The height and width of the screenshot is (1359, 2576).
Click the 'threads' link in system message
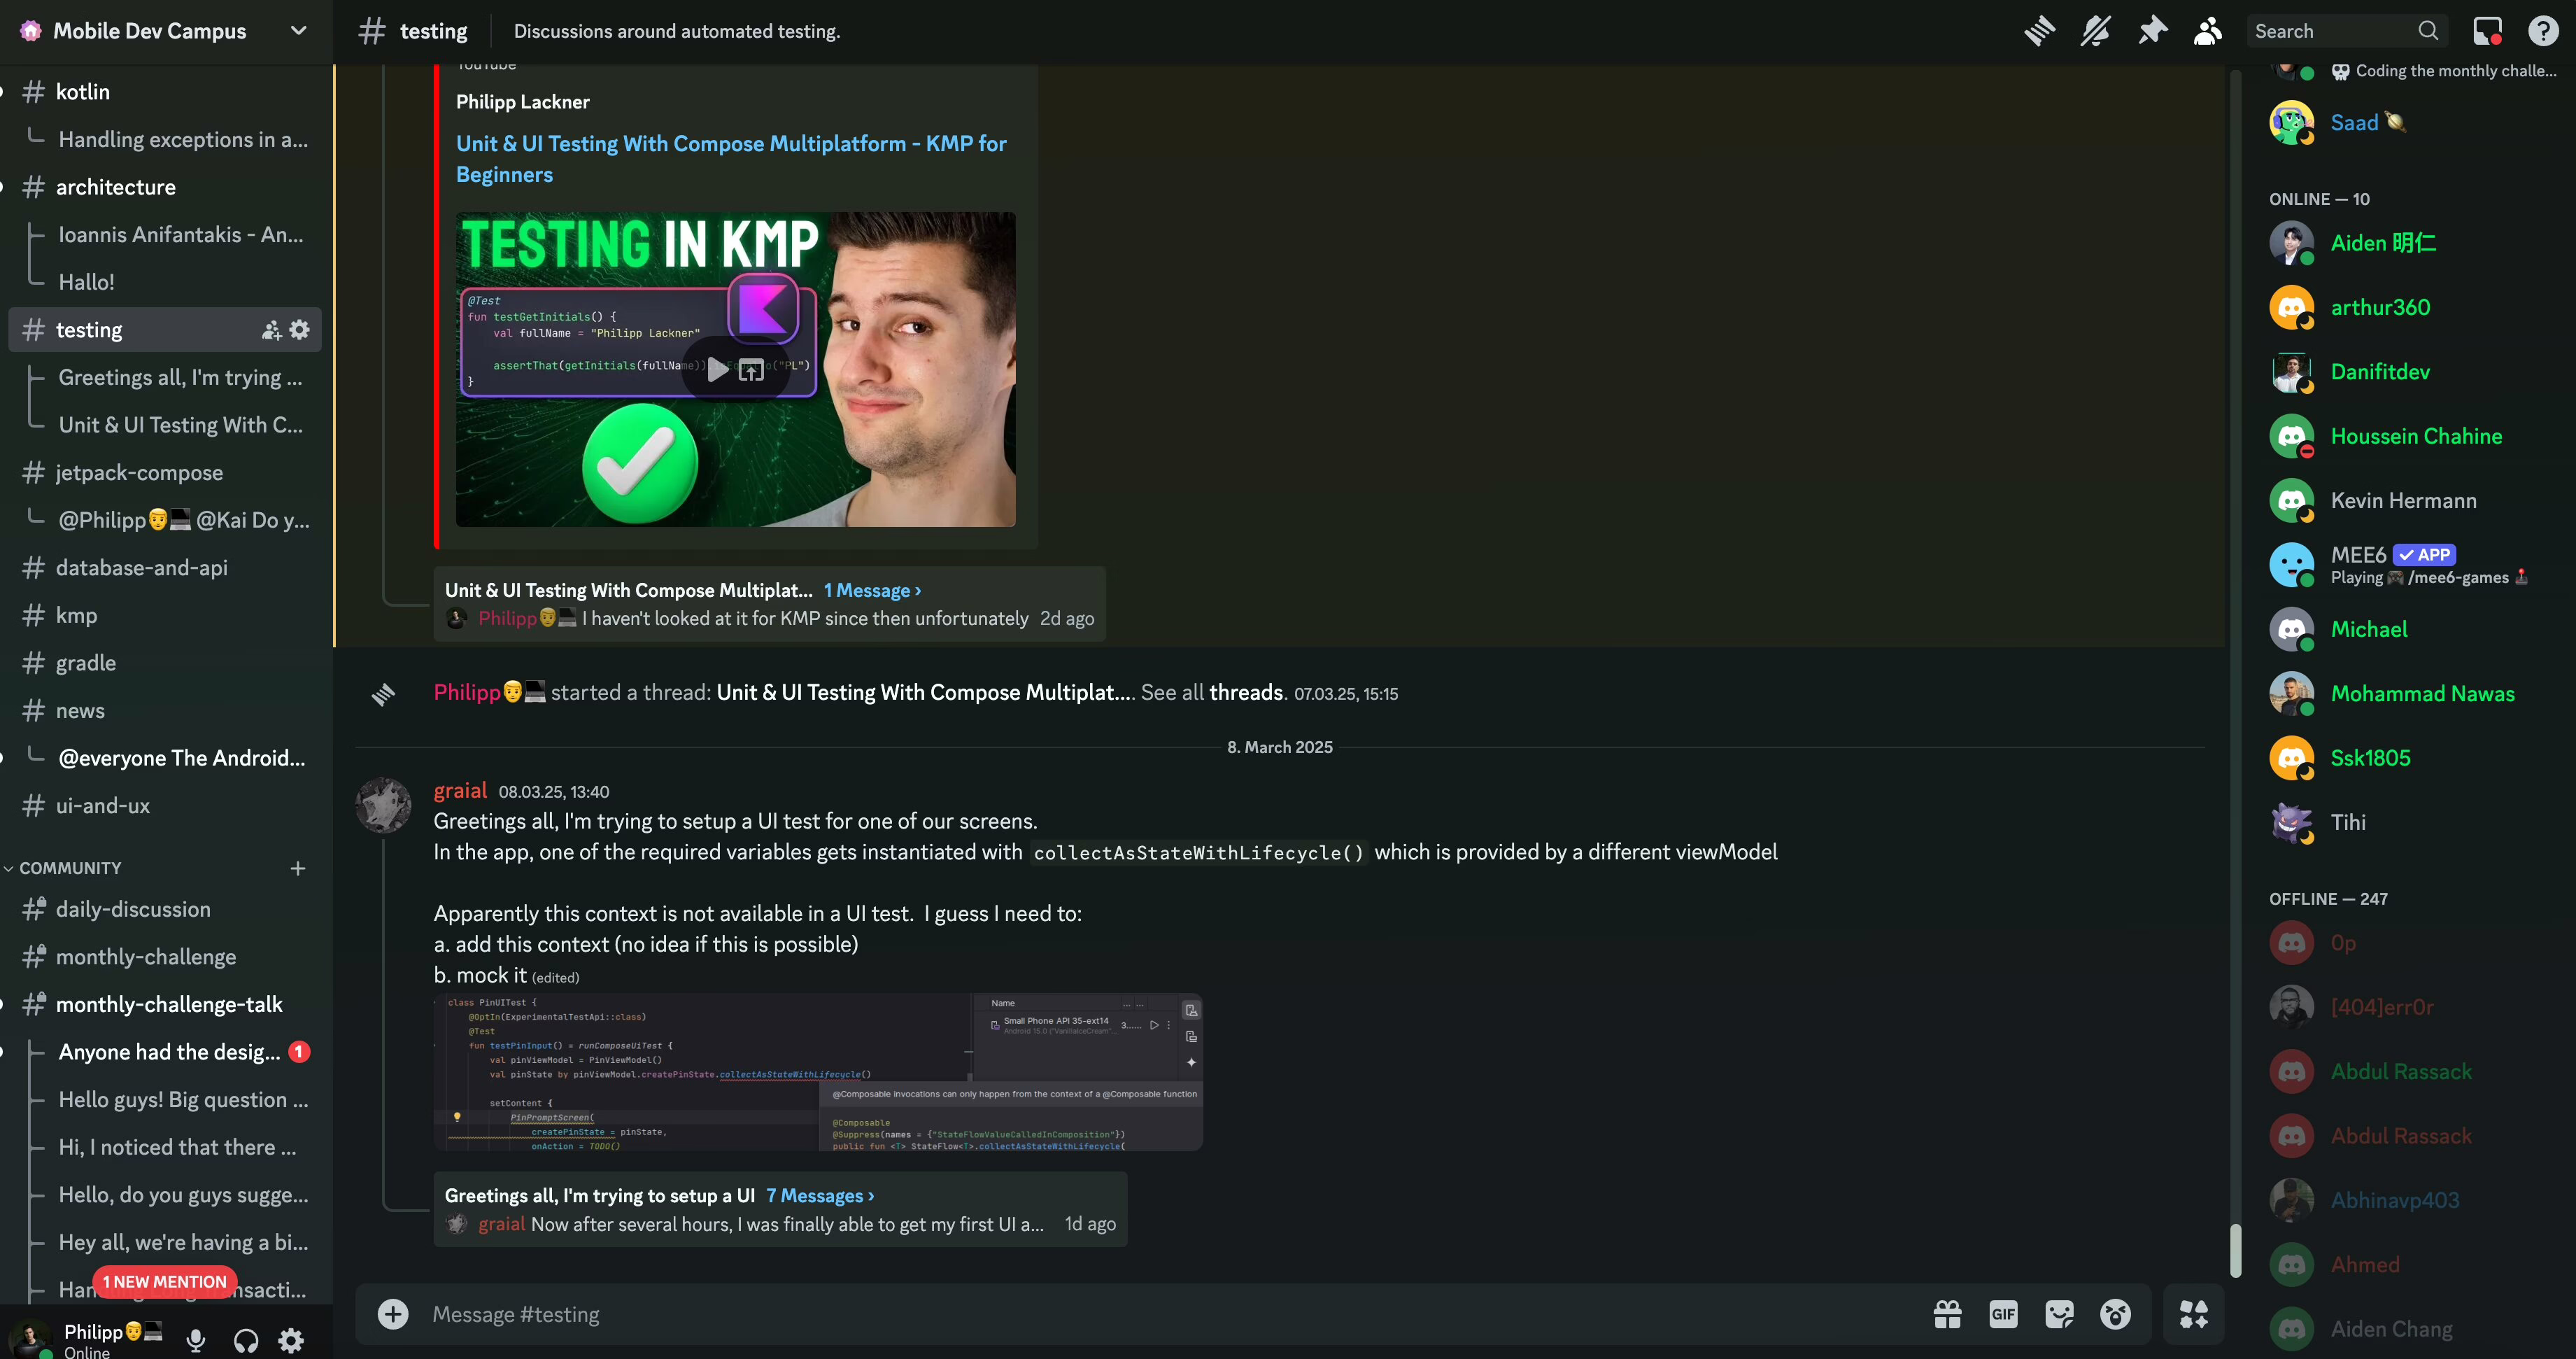tap(1246, 692)
